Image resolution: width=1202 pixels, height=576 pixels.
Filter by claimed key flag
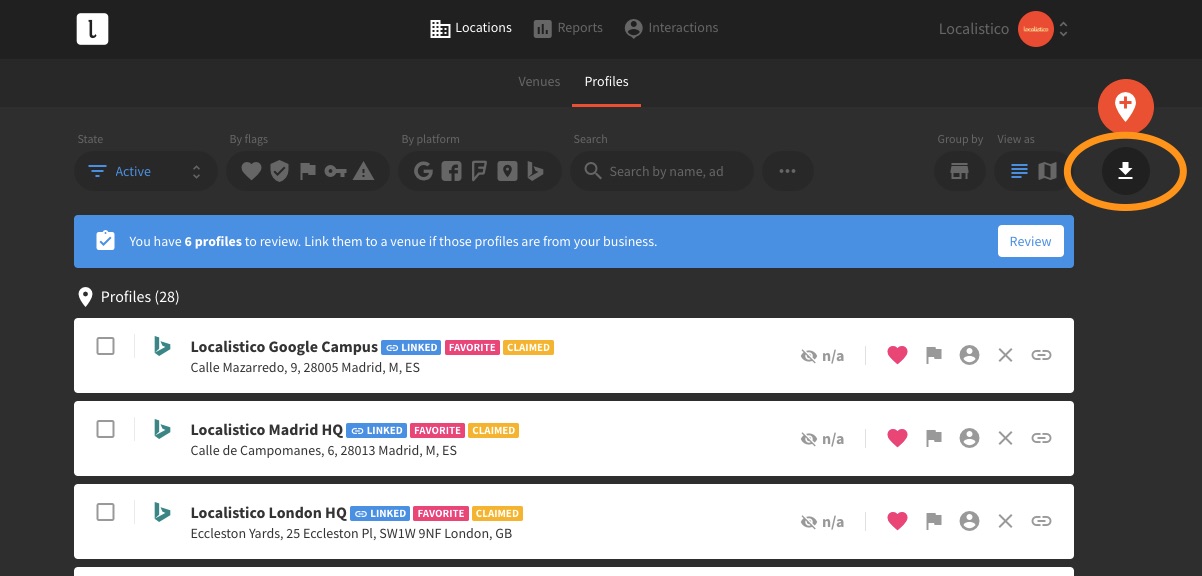point(335,172)
